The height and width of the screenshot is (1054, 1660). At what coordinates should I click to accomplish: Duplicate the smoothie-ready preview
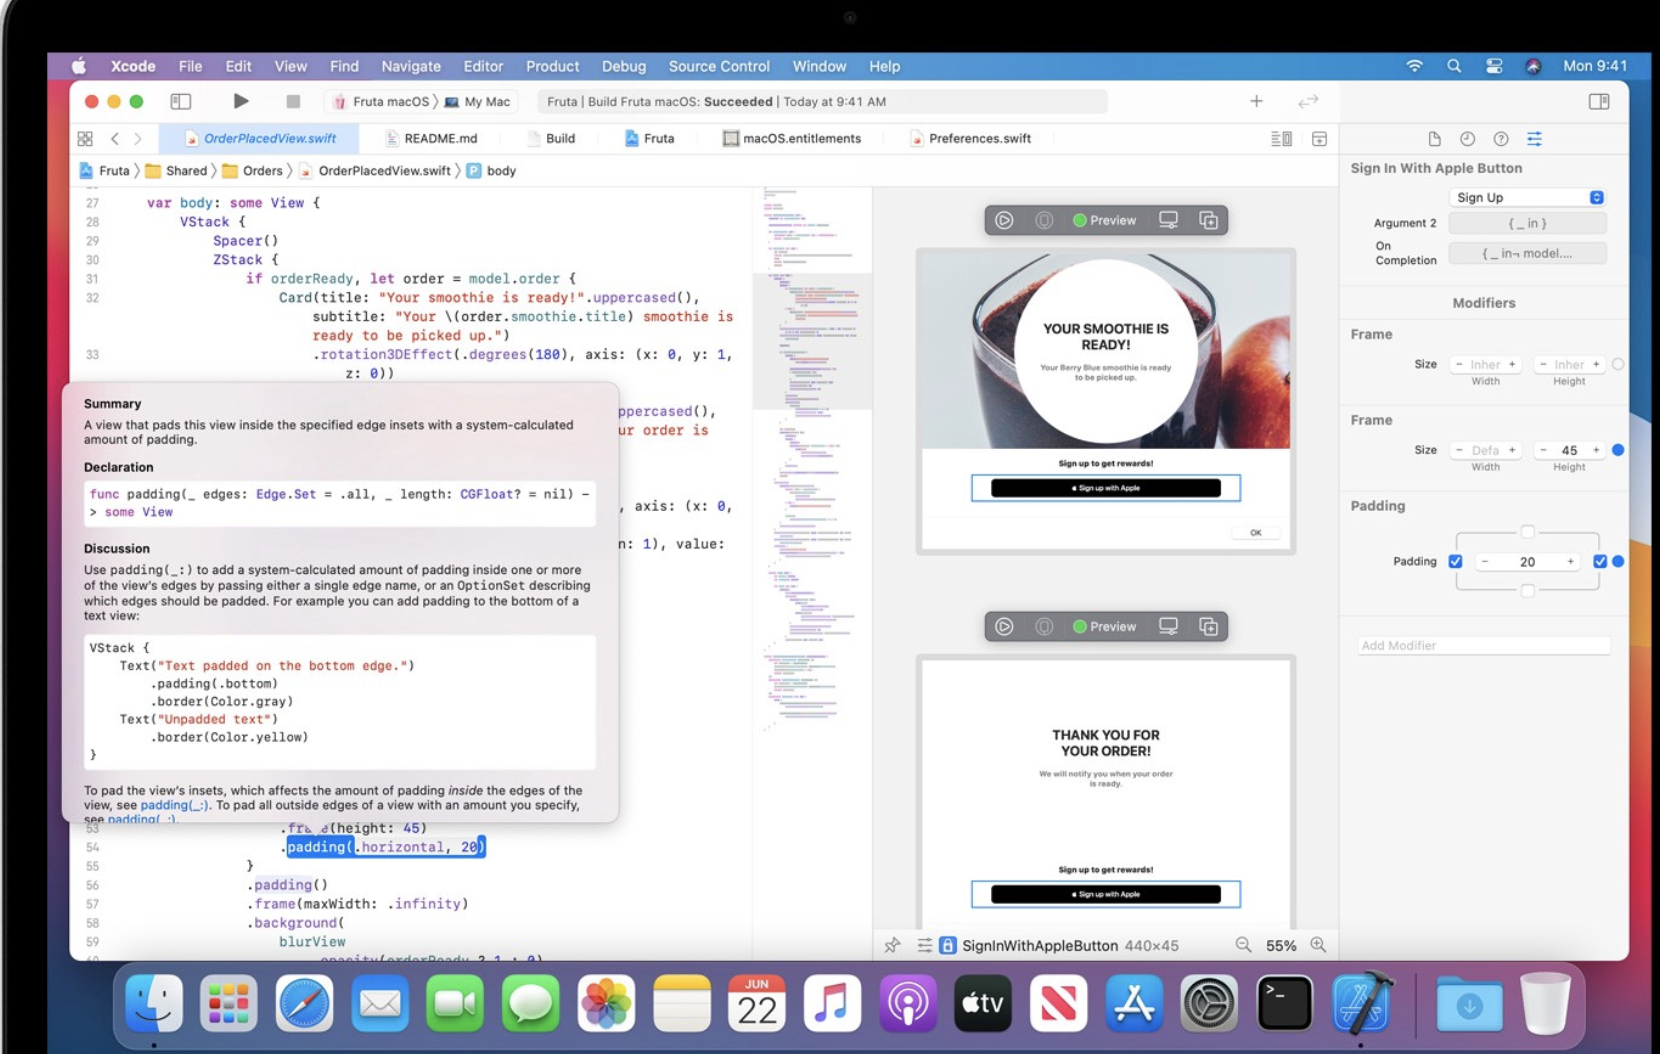(x=1208, y=220)
